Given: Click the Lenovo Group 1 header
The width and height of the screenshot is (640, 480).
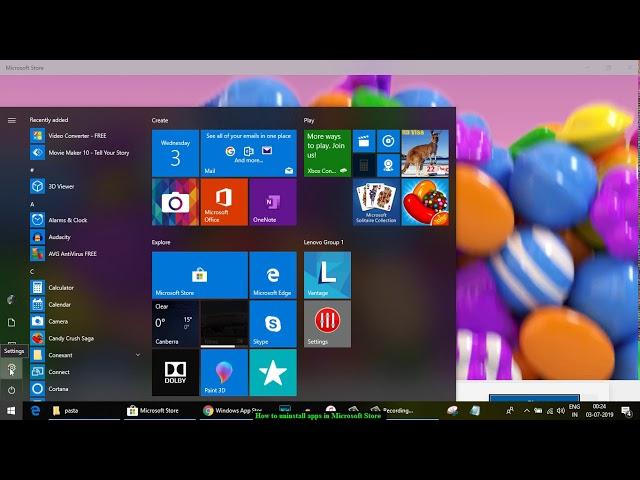Looking at the screenshot, I should tap(324, 242).
